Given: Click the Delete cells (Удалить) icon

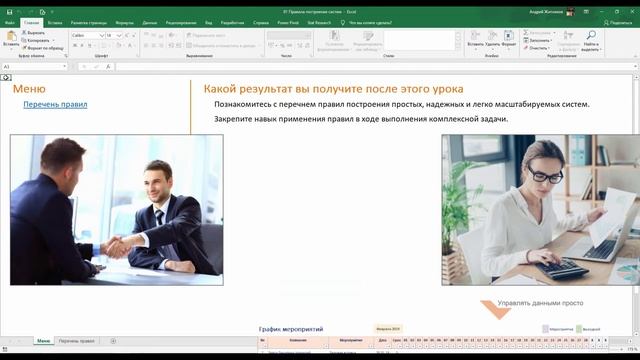Looking at the screenshot, I should coord(492,35).
